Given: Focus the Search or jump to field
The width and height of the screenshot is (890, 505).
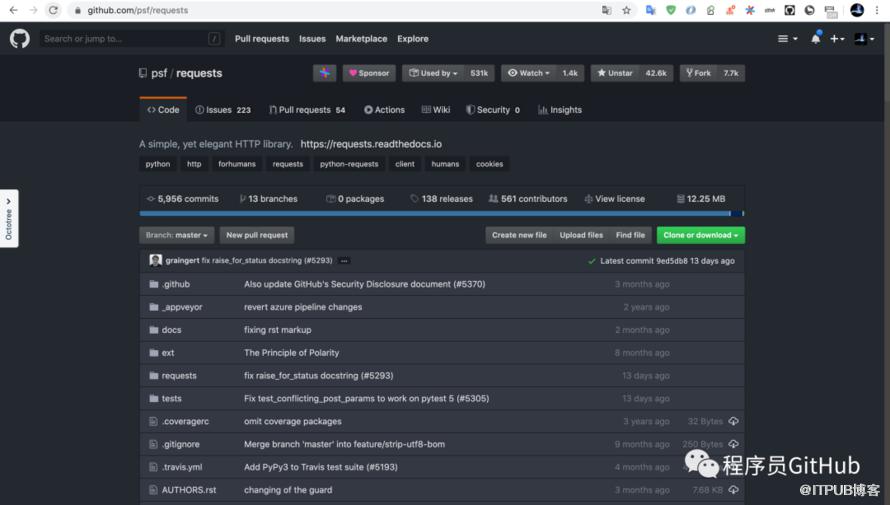Looking at the screenshot, I should pos(131,39).
